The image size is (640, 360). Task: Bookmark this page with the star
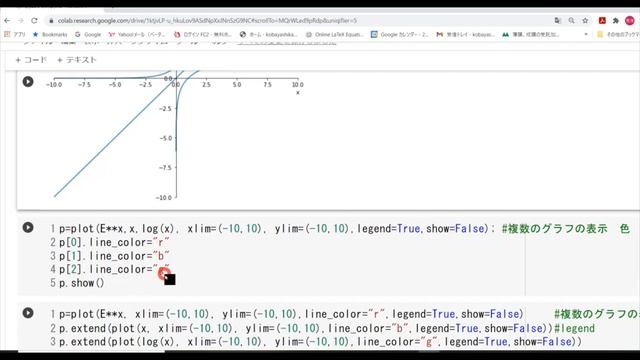[x=585, y=20]
